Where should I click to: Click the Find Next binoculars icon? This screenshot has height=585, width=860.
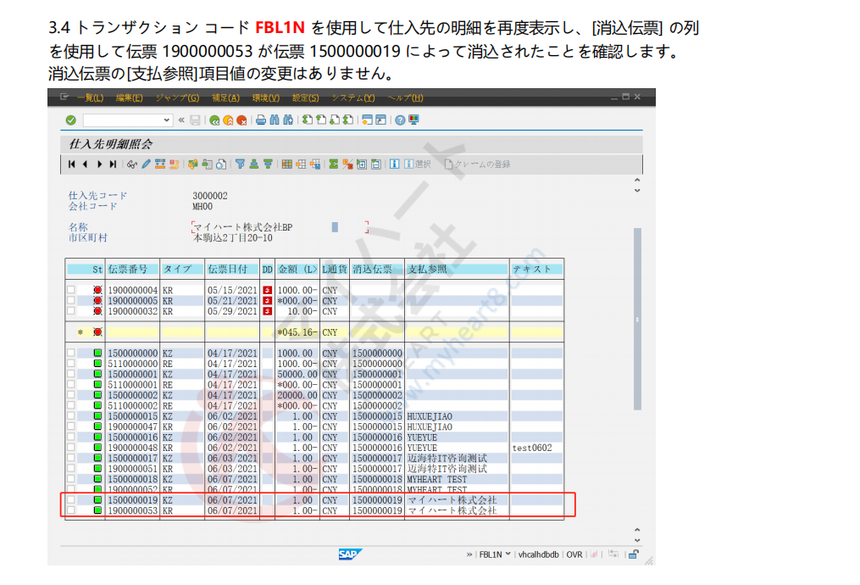pos(288,120)
